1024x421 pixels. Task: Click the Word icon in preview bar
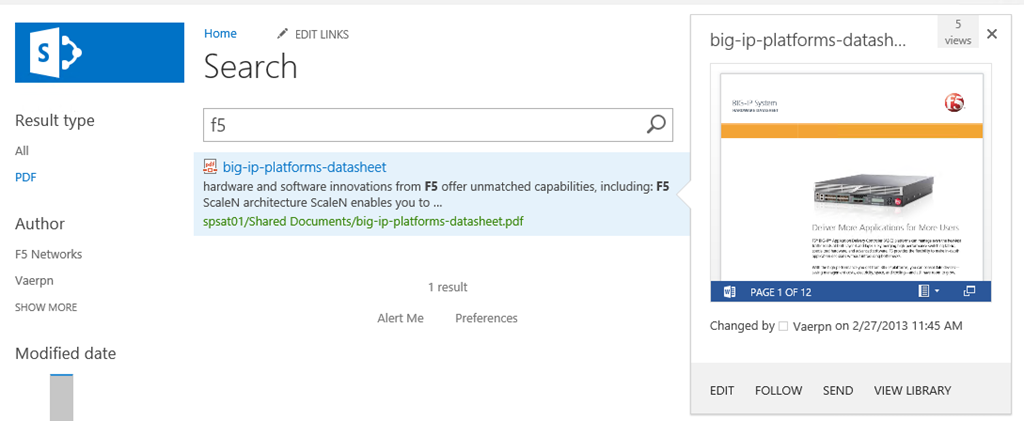[x=729, y=292]
